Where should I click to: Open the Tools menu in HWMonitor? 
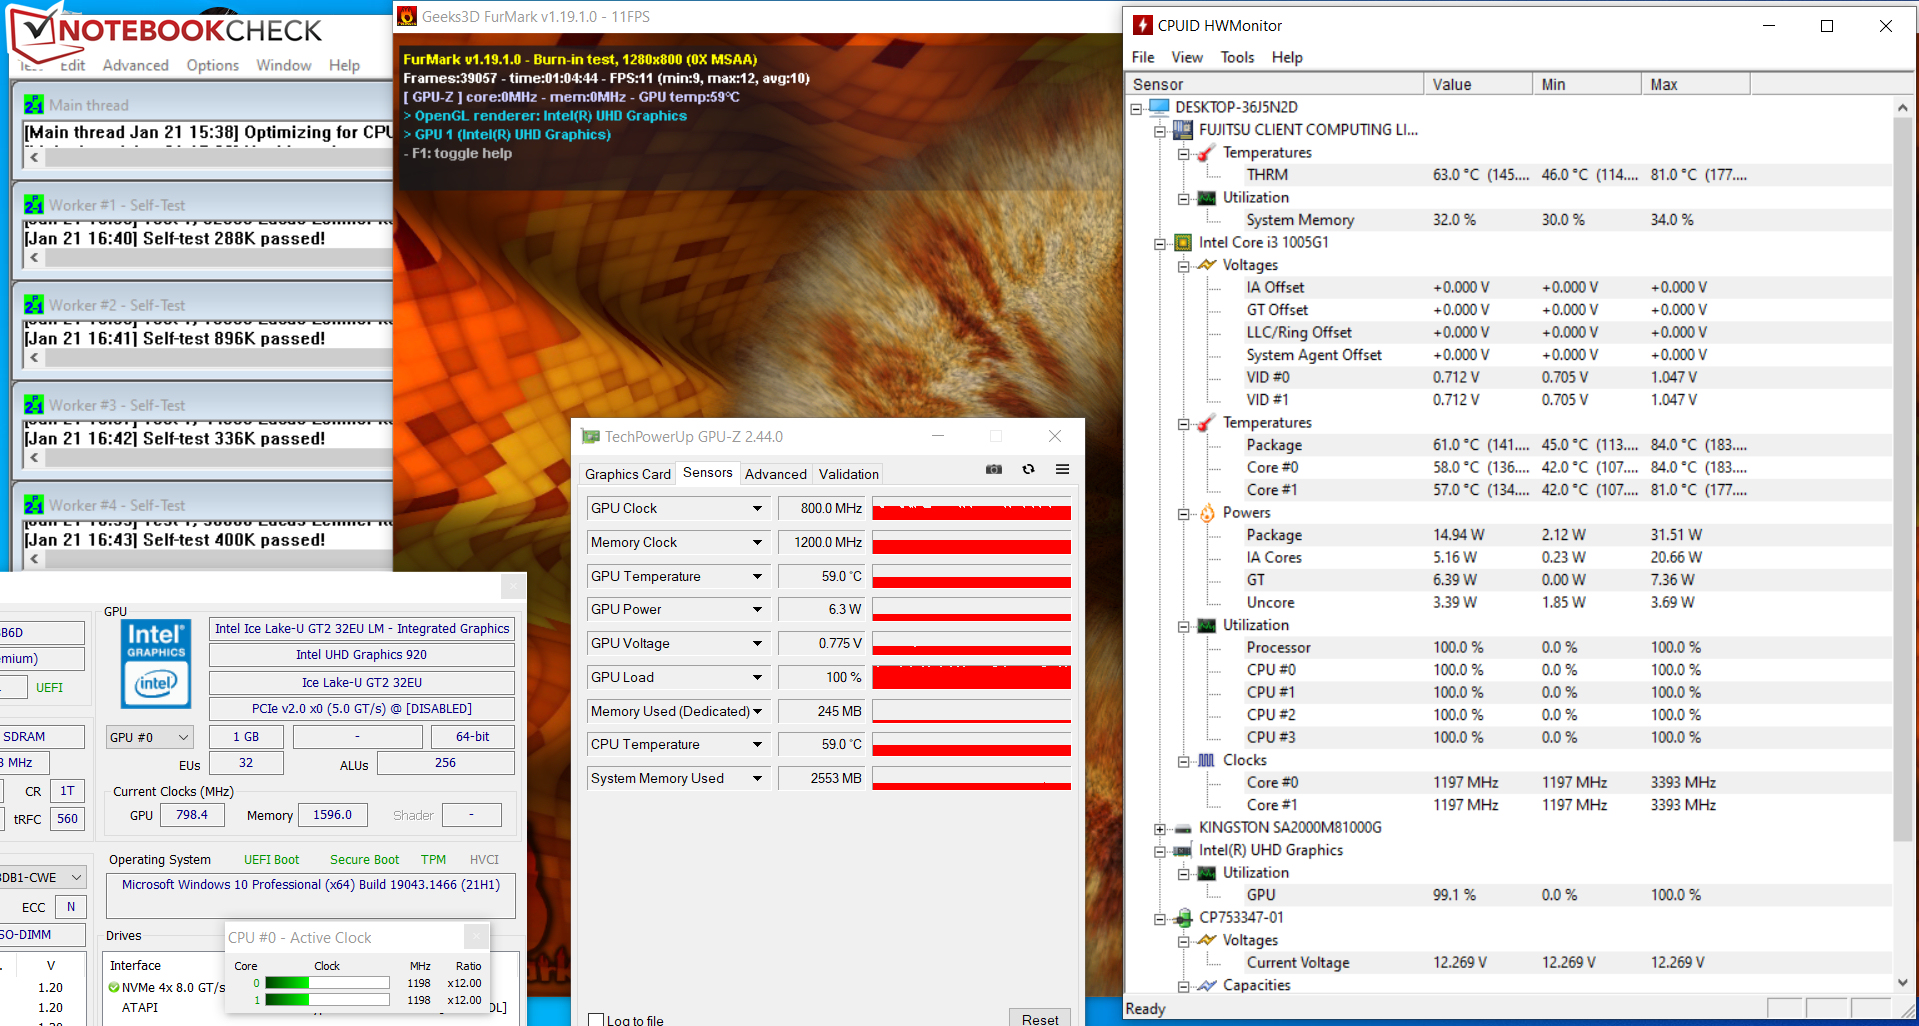1237,57
